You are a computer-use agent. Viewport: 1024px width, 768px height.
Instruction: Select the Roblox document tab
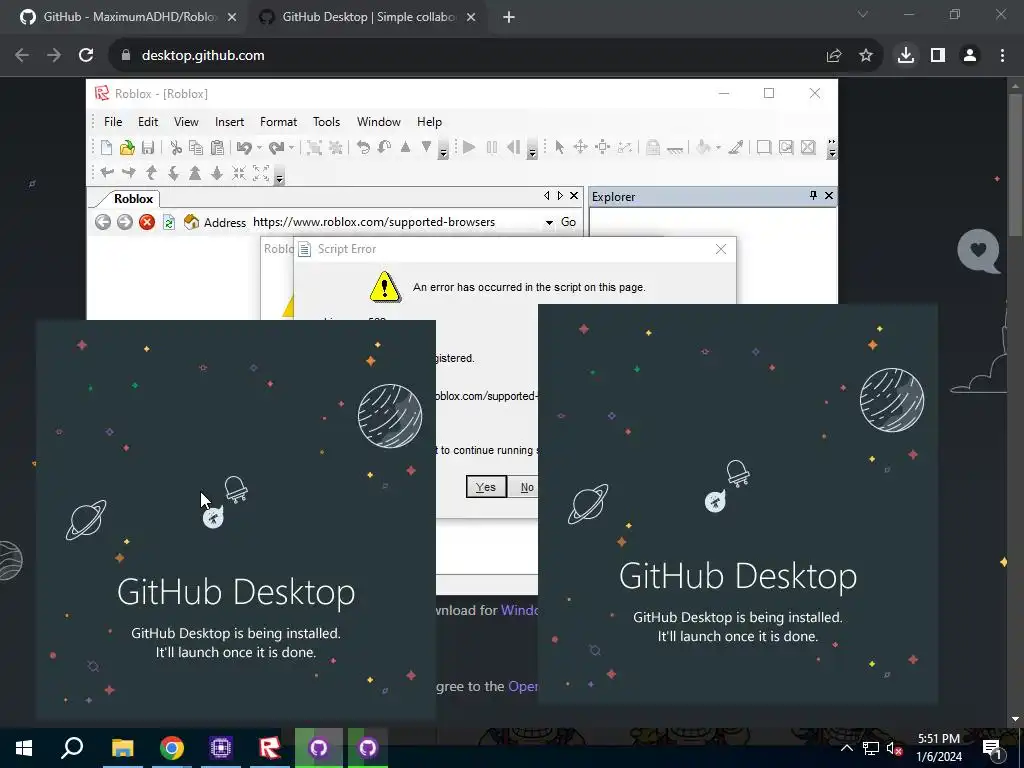coord(133,199)
